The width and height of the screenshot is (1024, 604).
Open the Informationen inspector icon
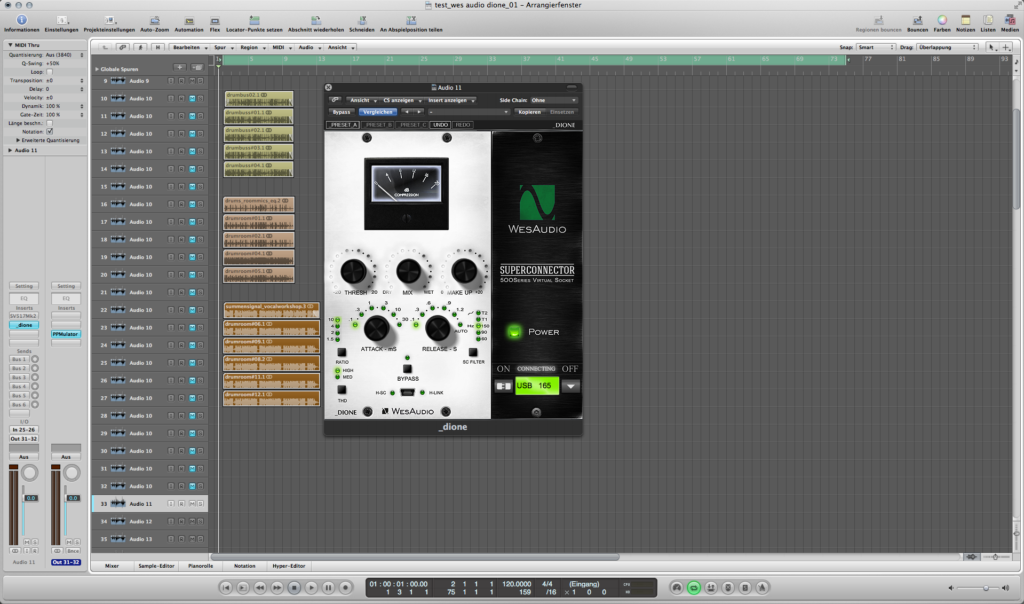pyautogui.click(x=21, y=20)
